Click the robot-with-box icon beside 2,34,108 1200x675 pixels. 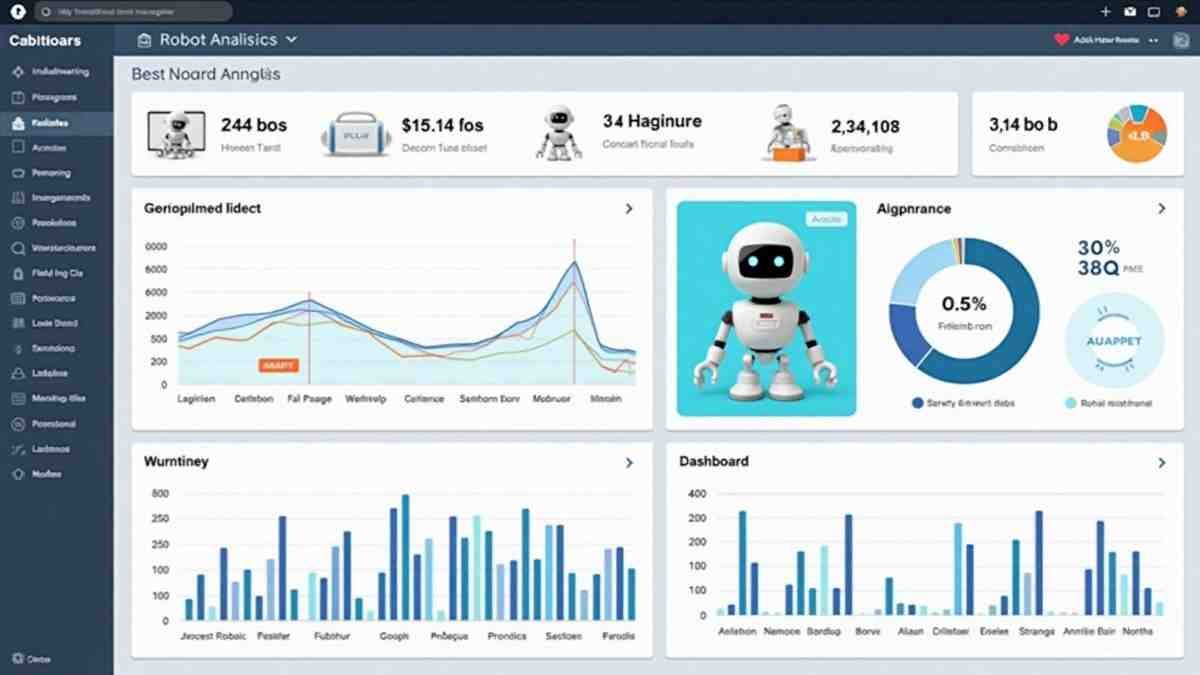pos(789,133)
